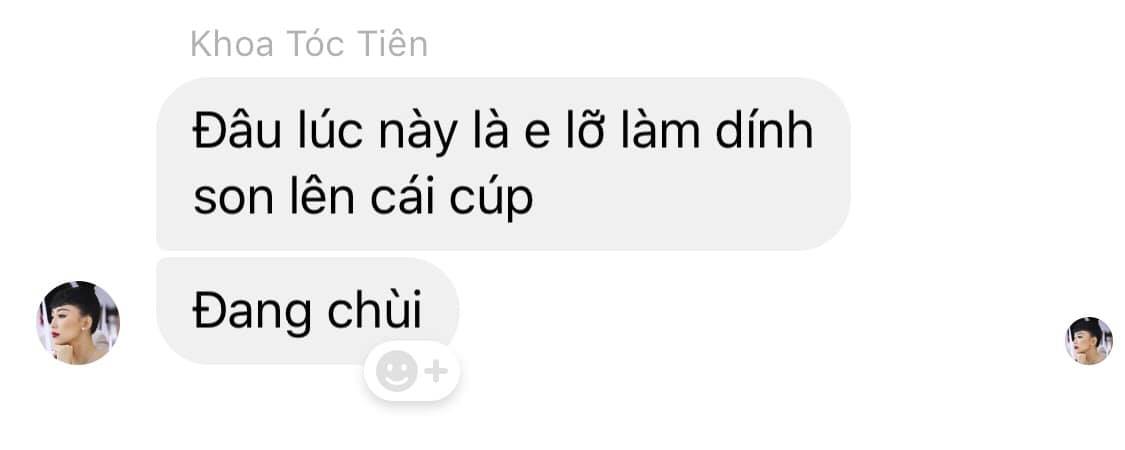Select the Đang chùi message bubble

pyautogui.click(x=307, y=311)
